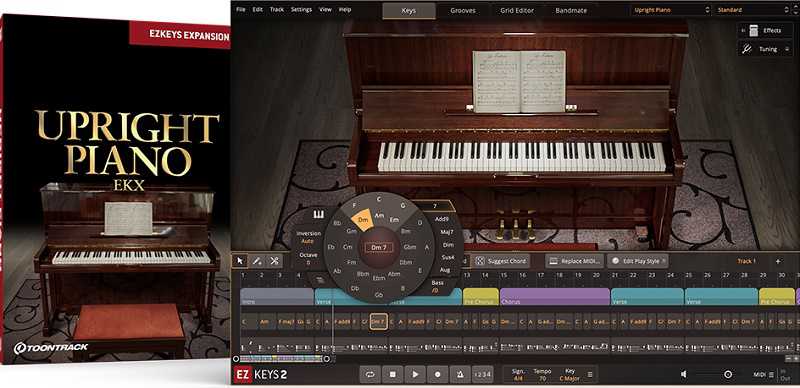Switch to the Keys tab
This screenshot has width=800, height=388.
pos(409,10)
